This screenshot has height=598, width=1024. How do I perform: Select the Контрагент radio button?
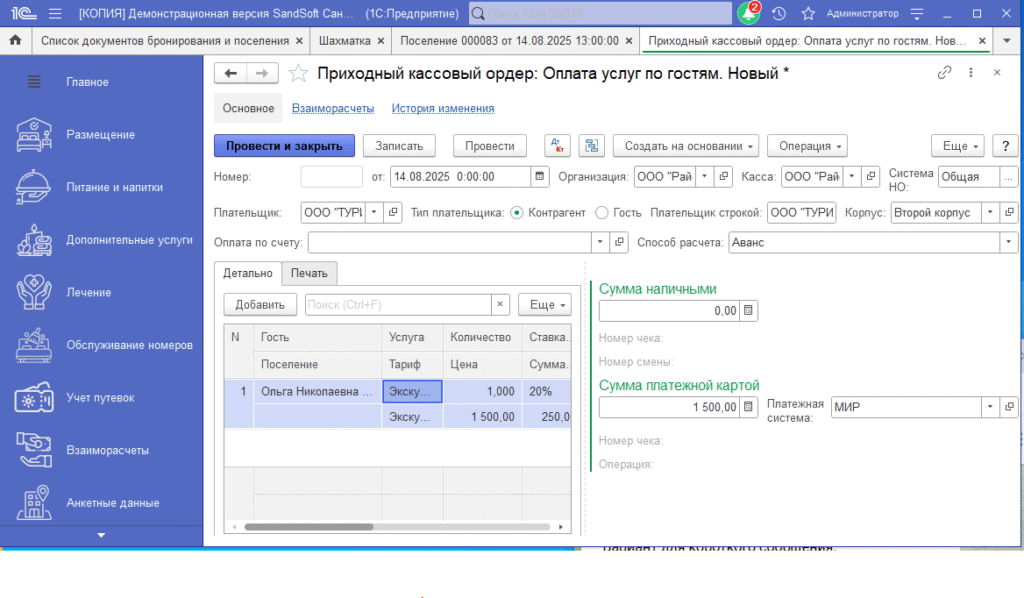click(517, 213)
